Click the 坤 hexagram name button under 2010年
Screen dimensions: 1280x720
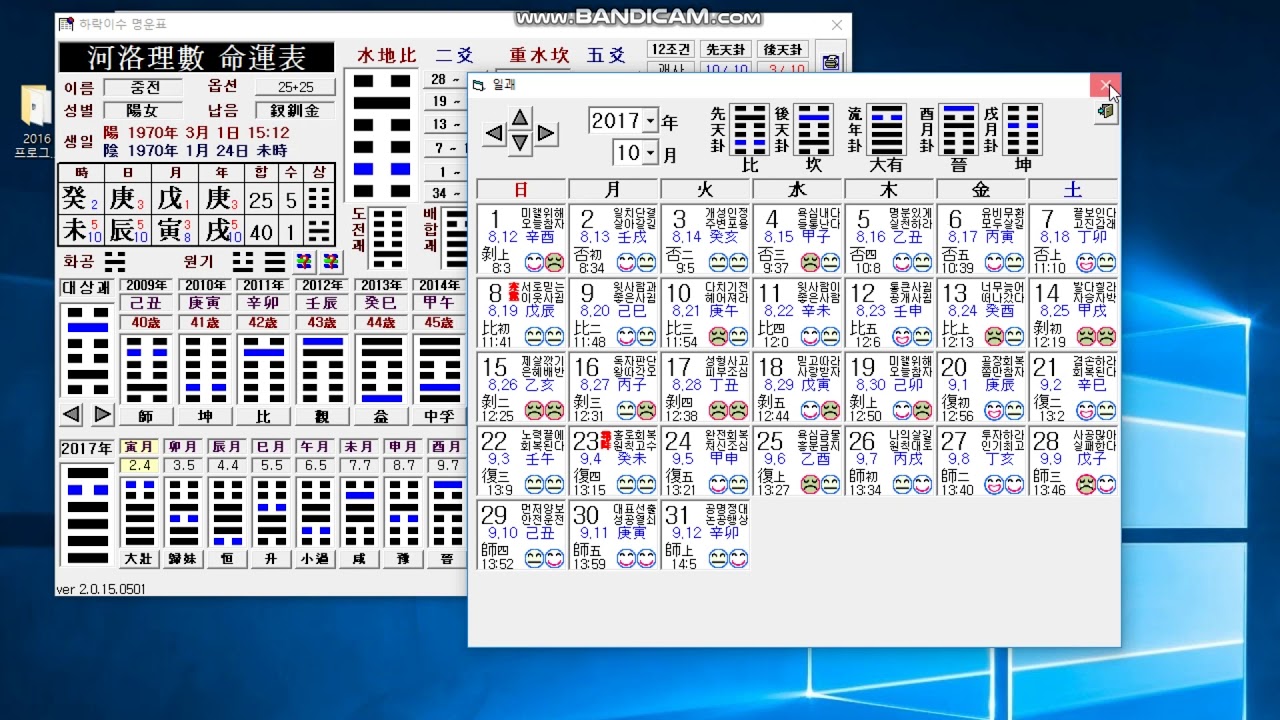coord(205,415)
